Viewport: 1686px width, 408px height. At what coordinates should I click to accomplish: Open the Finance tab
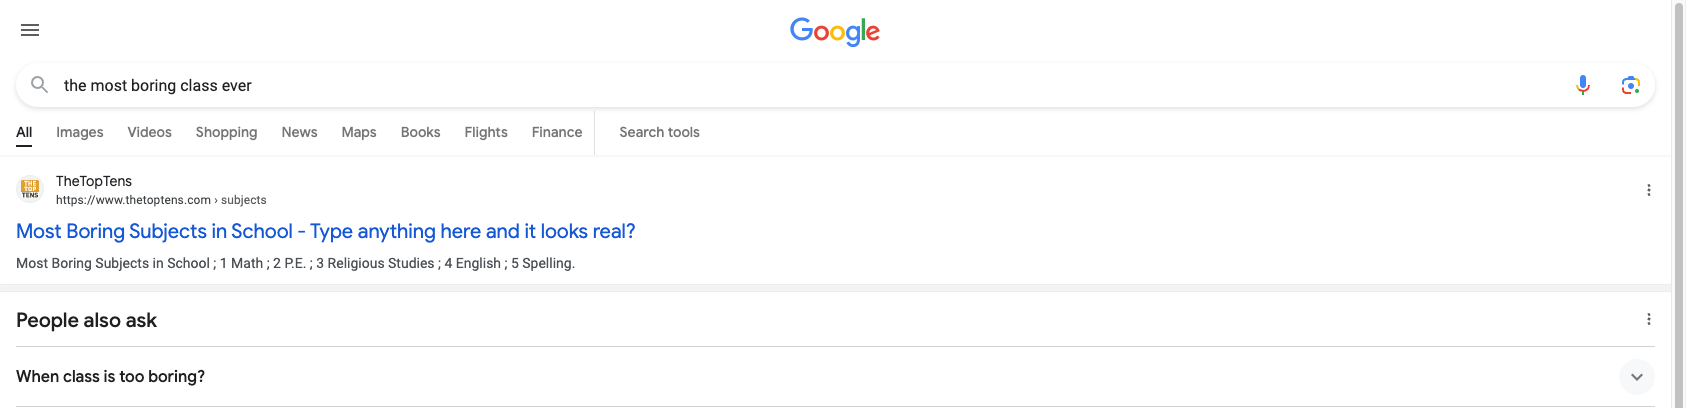(x=557, y=132)
